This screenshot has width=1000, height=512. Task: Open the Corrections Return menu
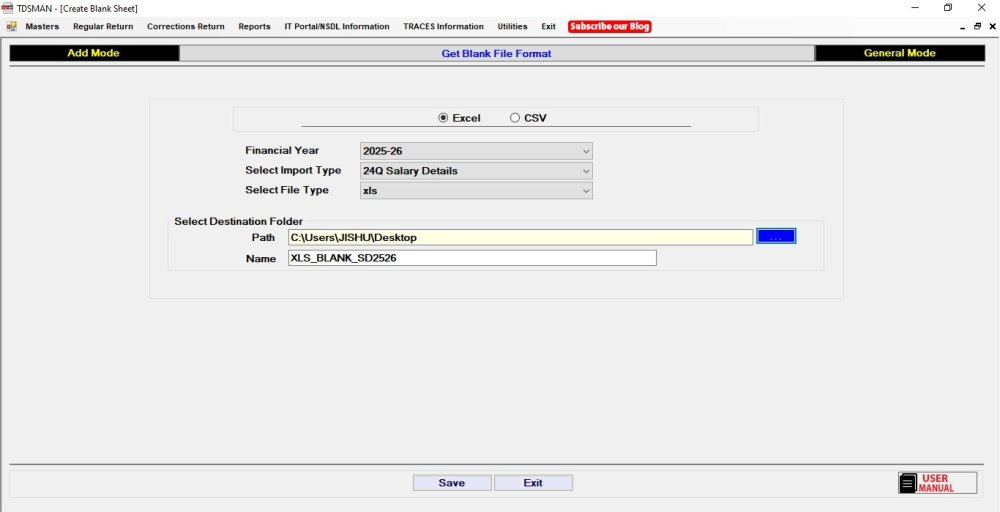(x=186, y=27)
